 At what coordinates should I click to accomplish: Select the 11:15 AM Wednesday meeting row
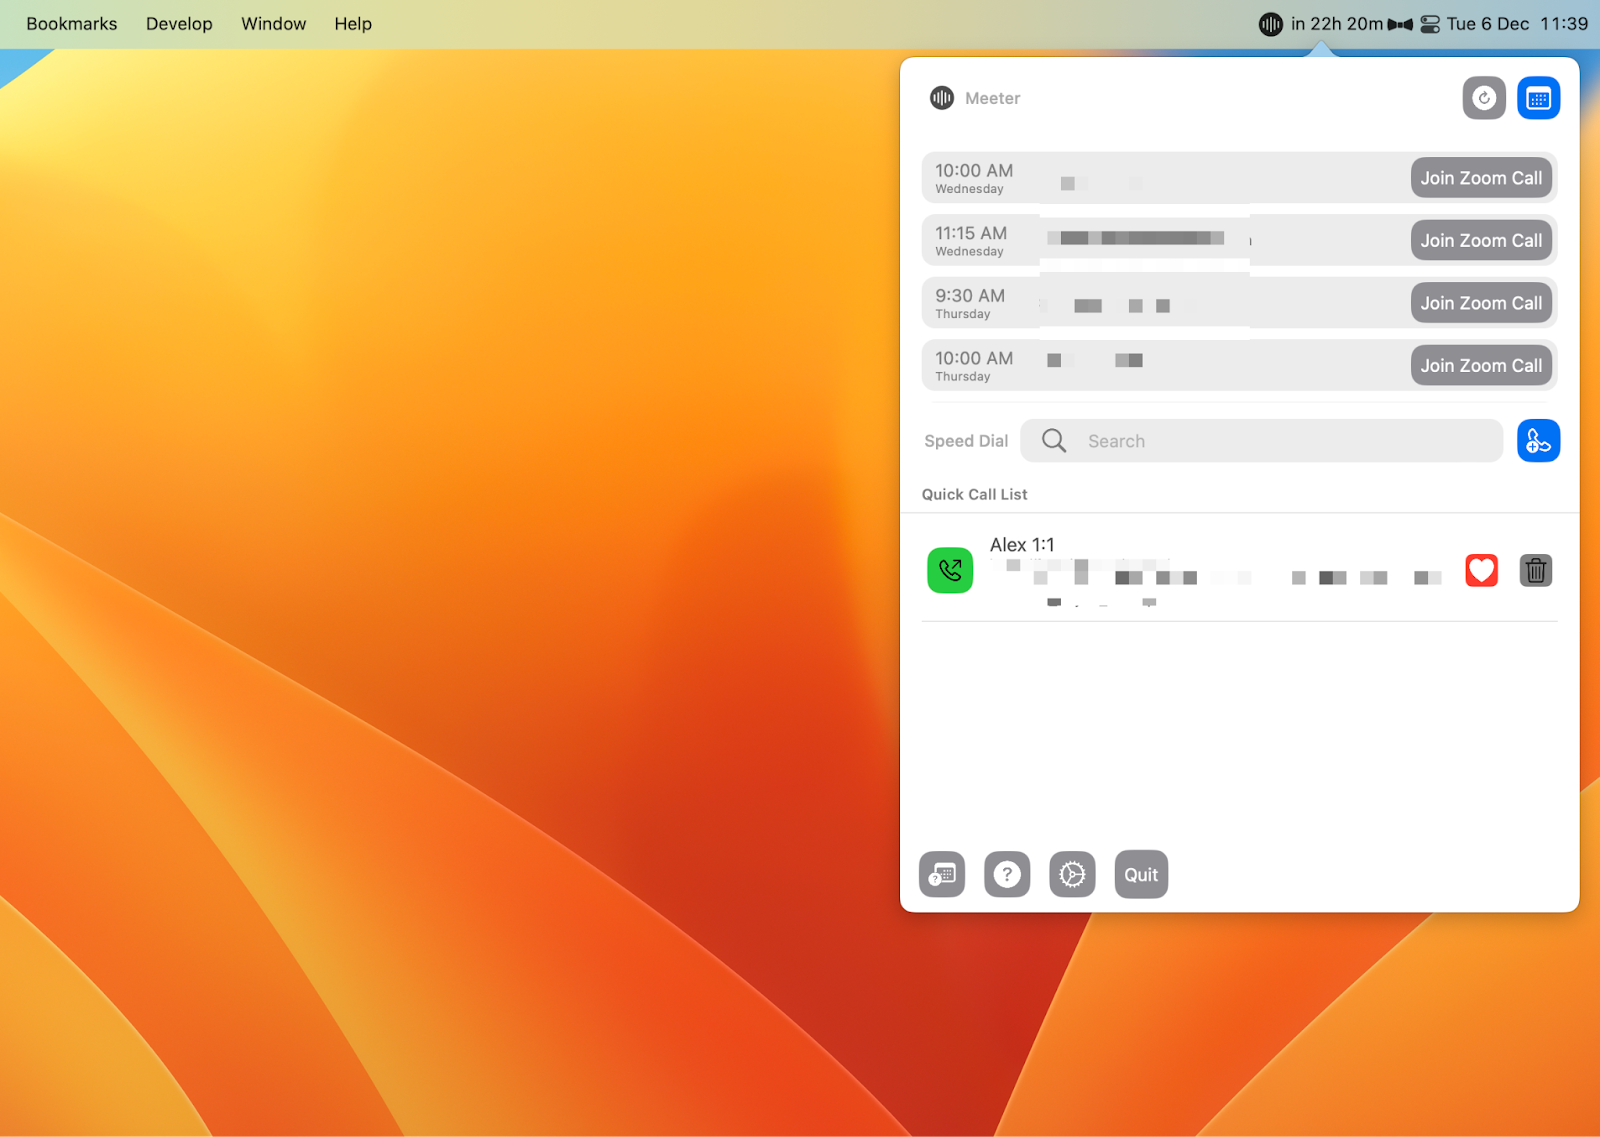[1239, 241]
